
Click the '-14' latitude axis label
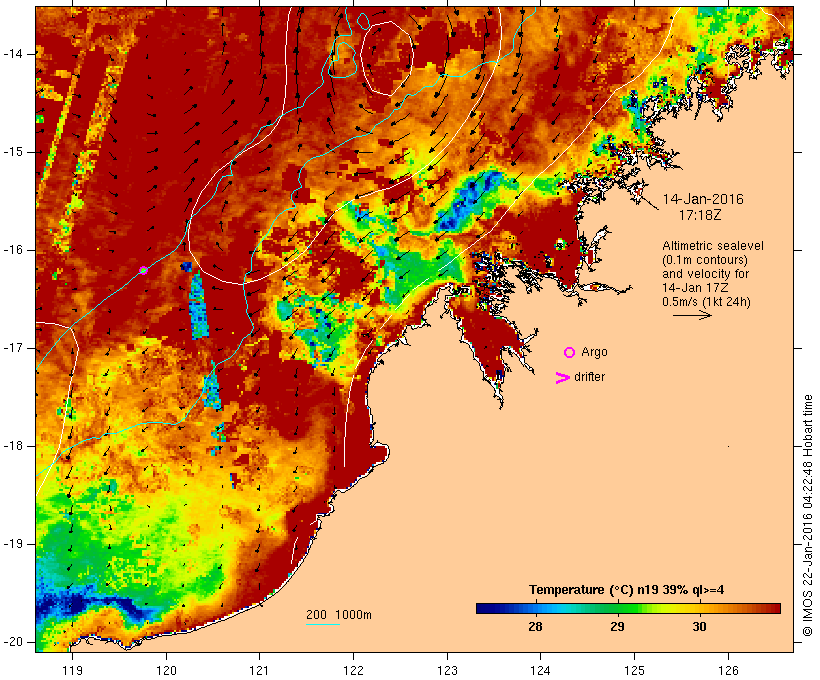tap(13, 54)
